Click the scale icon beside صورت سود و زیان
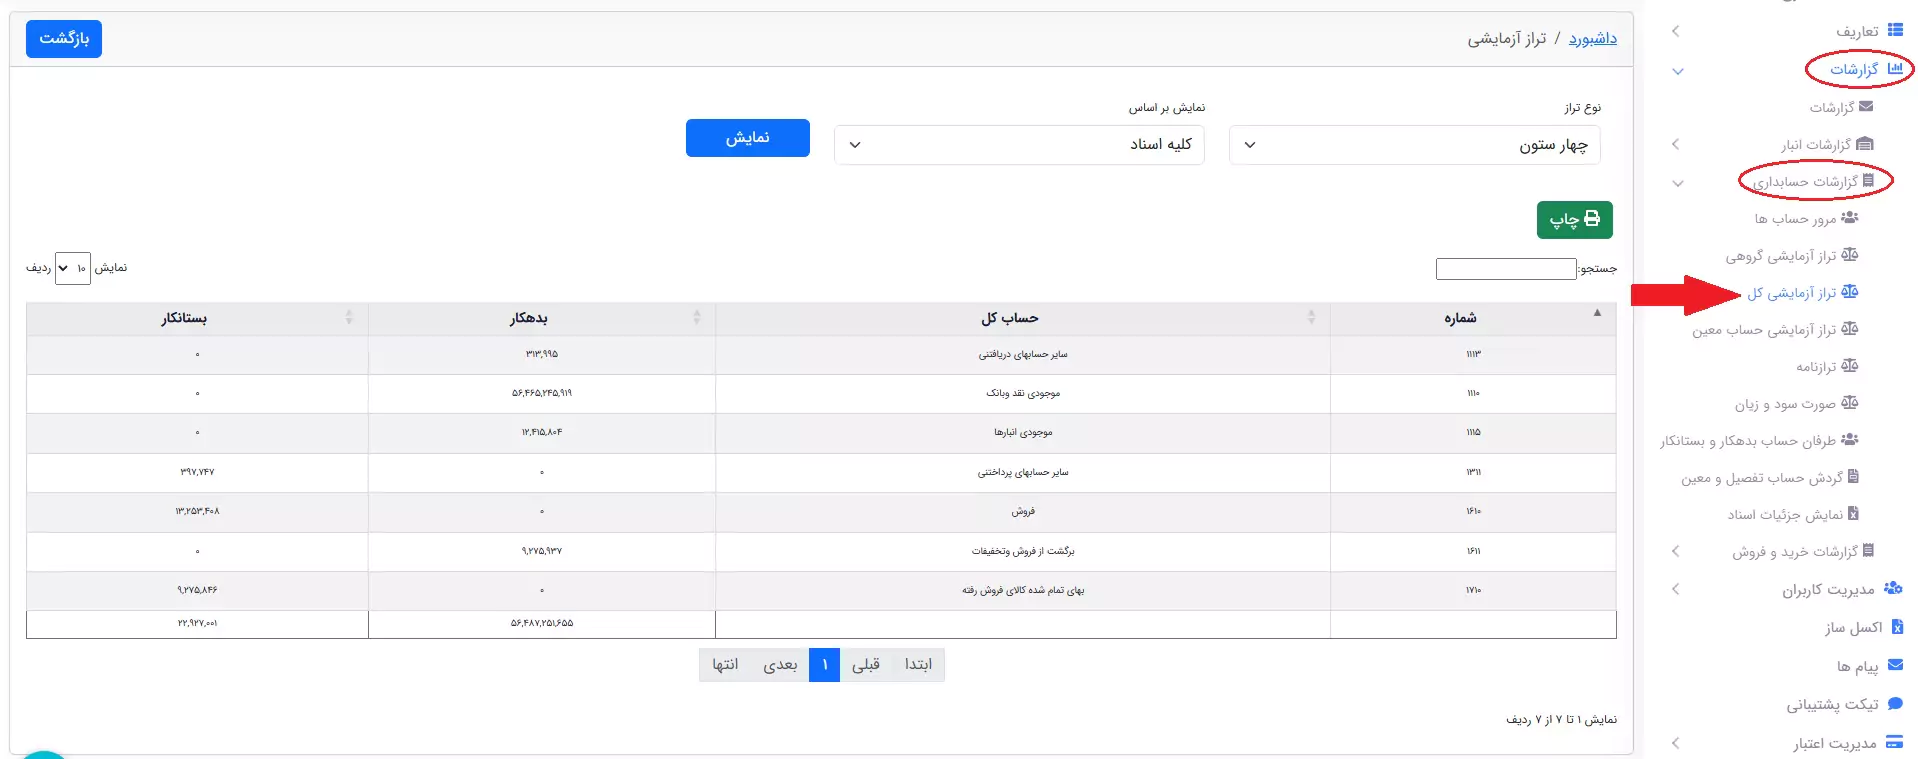Viewport: 1918px width, 759px height. coord(1850,403)
